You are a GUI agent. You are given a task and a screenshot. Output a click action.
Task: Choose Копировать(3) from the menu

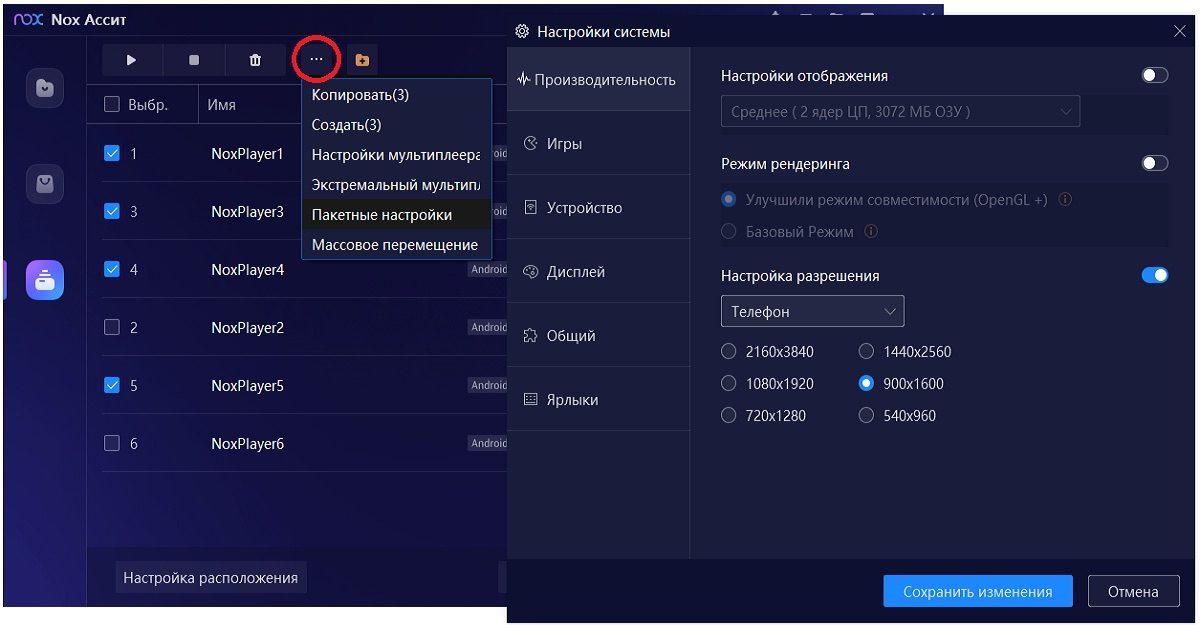tap(396, 95)
